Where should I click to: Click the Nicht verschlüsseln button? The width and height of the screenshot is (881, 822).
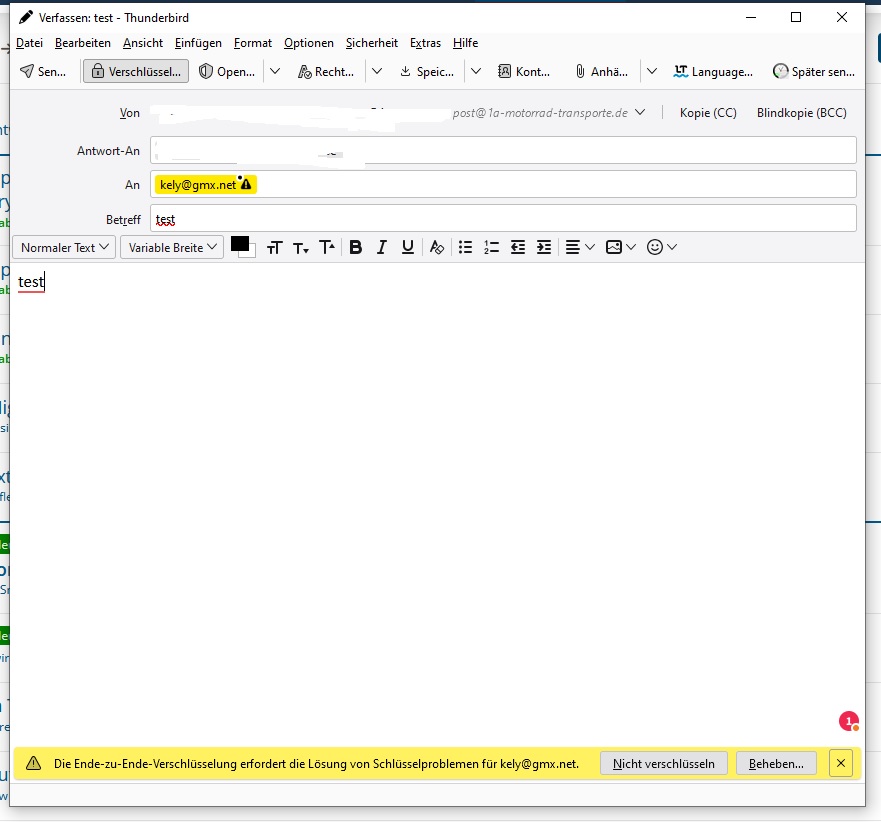click(x=664, y=763)
